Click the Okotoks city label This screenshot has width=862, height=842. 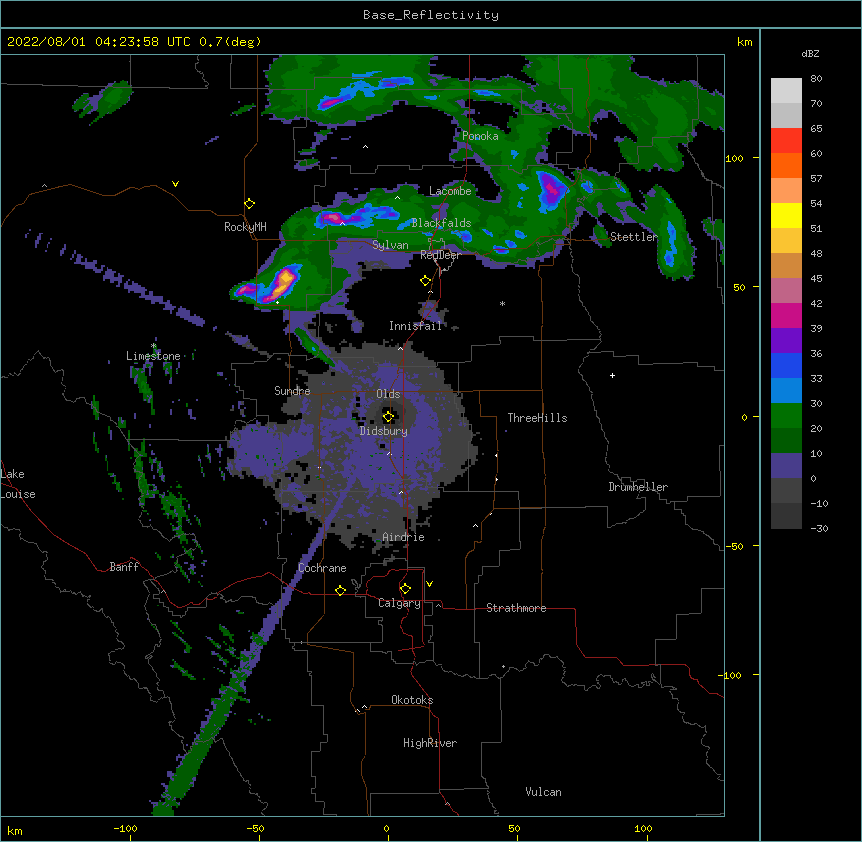(412, 700)
